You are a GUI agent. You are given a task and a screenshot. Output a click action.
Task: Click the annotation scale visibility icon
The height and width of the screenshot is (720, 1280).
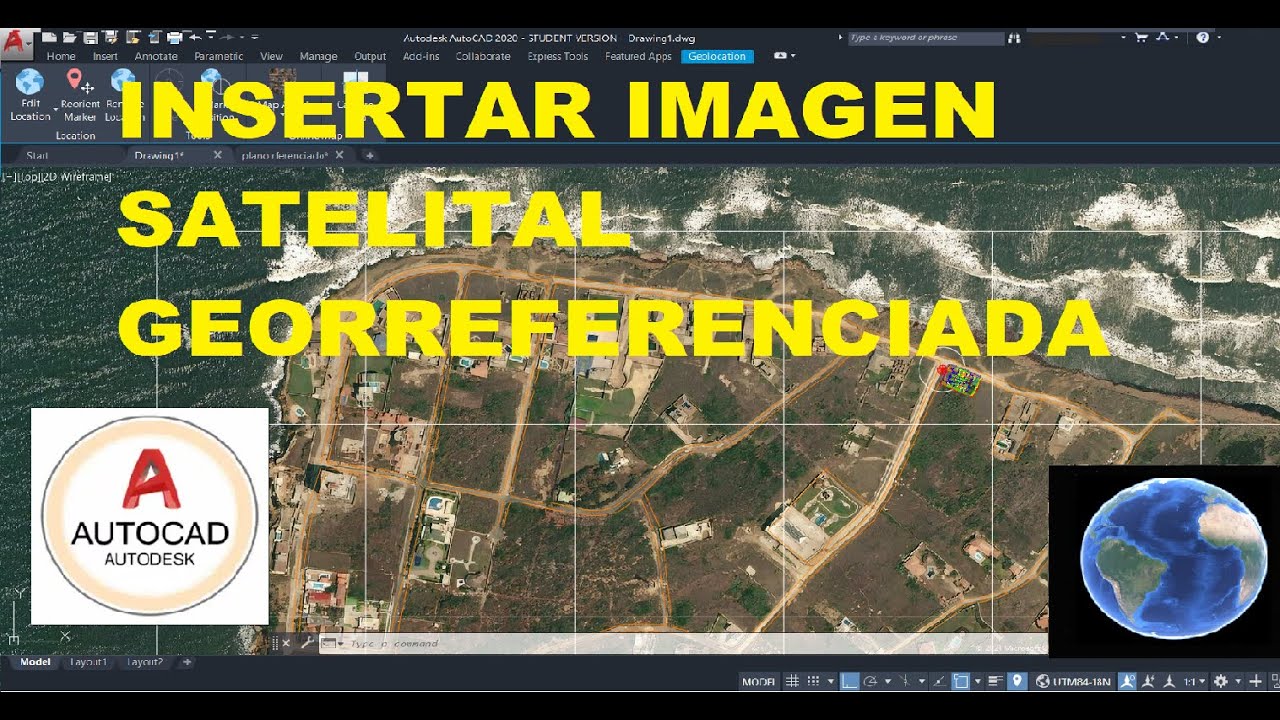1127,681
